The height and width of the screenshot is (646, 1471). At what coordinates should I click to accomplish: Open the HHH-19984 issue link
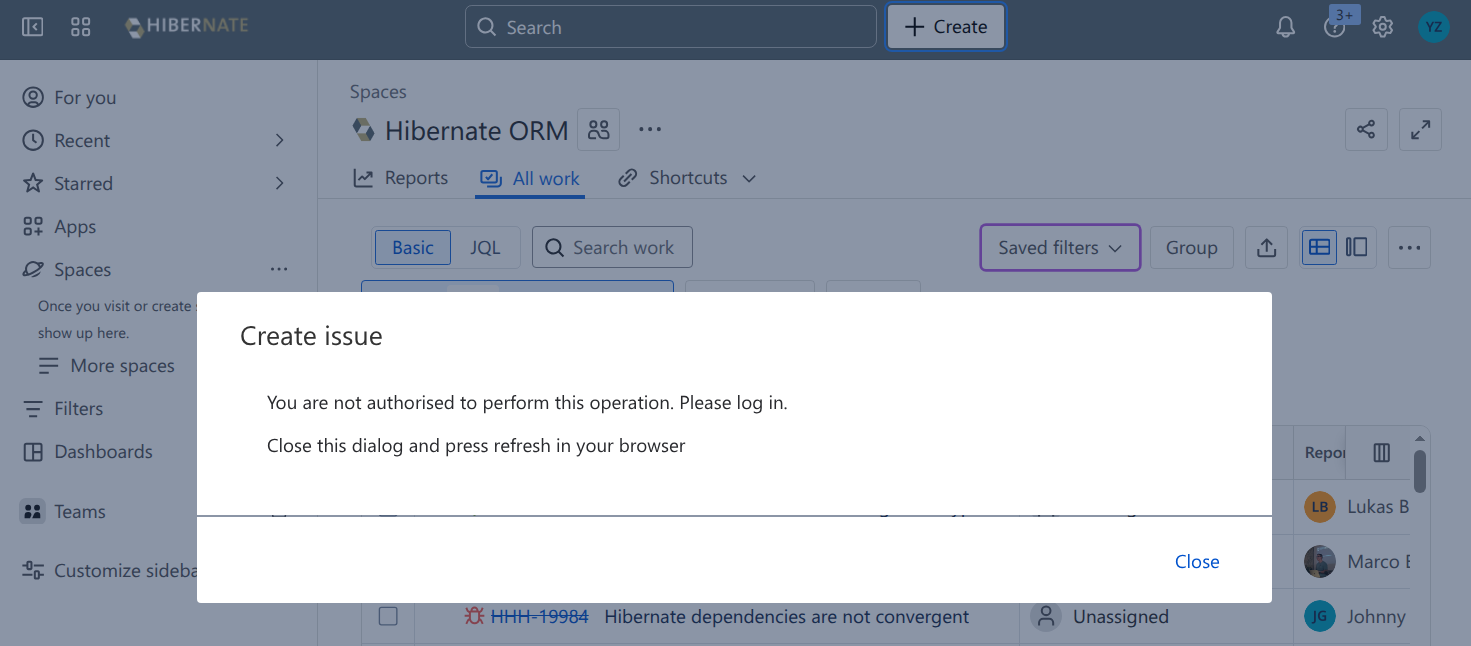point(539,616)
